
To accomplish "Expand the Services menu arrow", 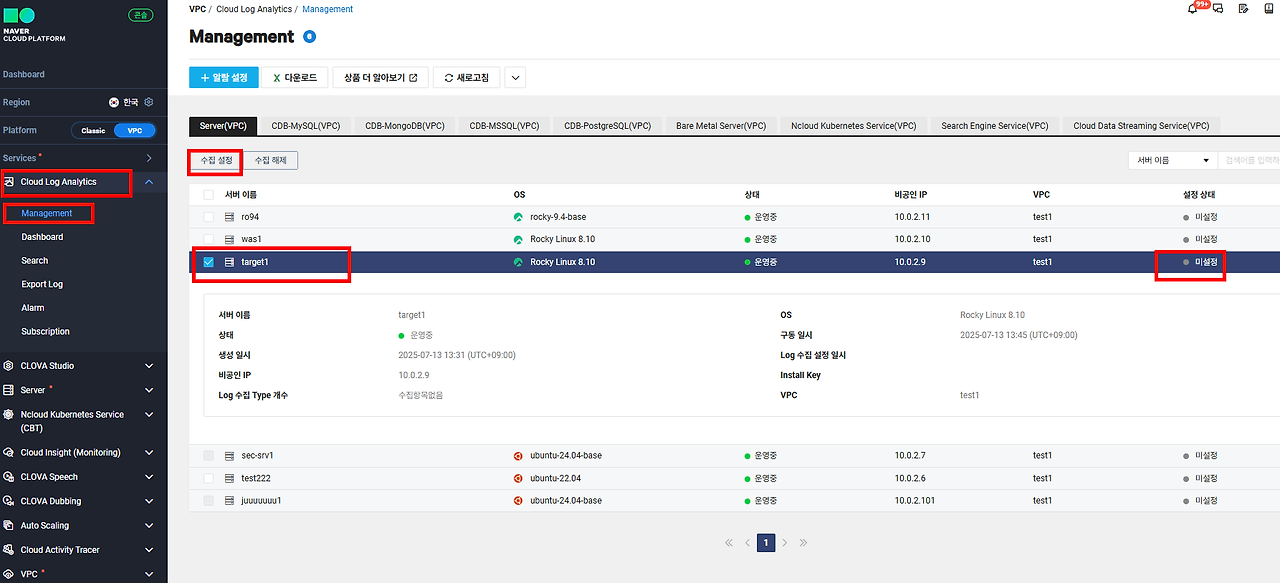I will 149,158.
